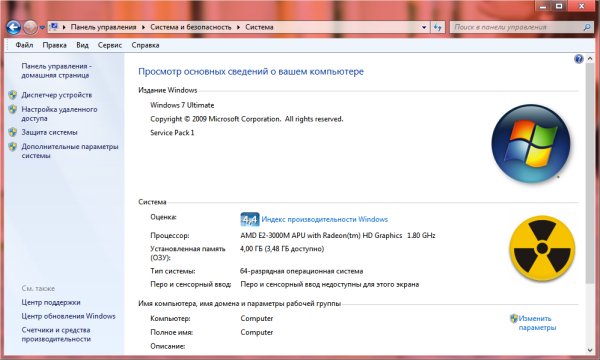Click shield icon beside Изменить параметры
The height and width of the screenshot is (360, 600).
coord(514,318)
